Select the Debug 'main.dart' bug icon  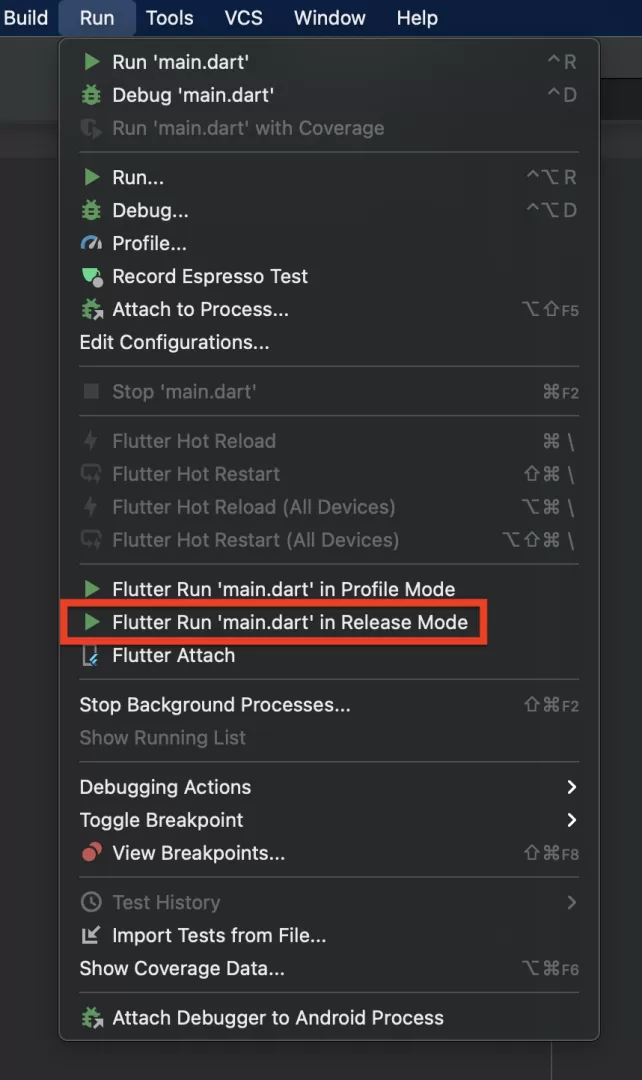pyautogui.click(x=91, y=95)
